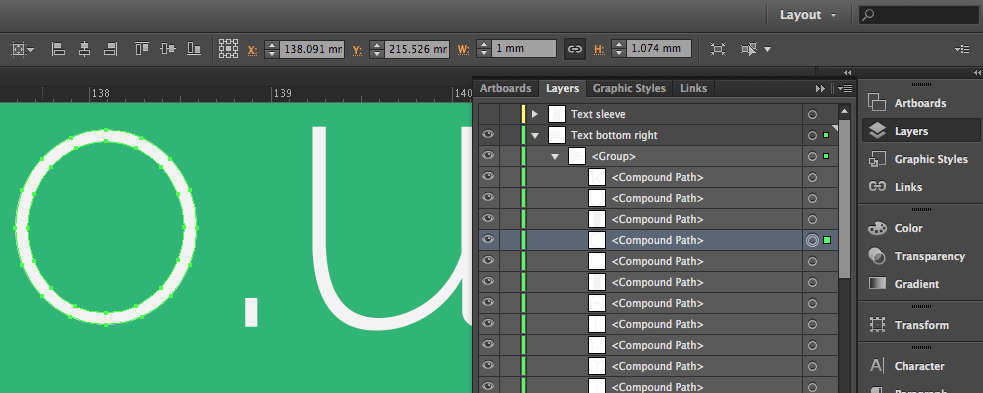The width and height of the screenshot is (983, 393).
Task: Click the Horizontal Align Right icon
Action: (x=111, y=49)
